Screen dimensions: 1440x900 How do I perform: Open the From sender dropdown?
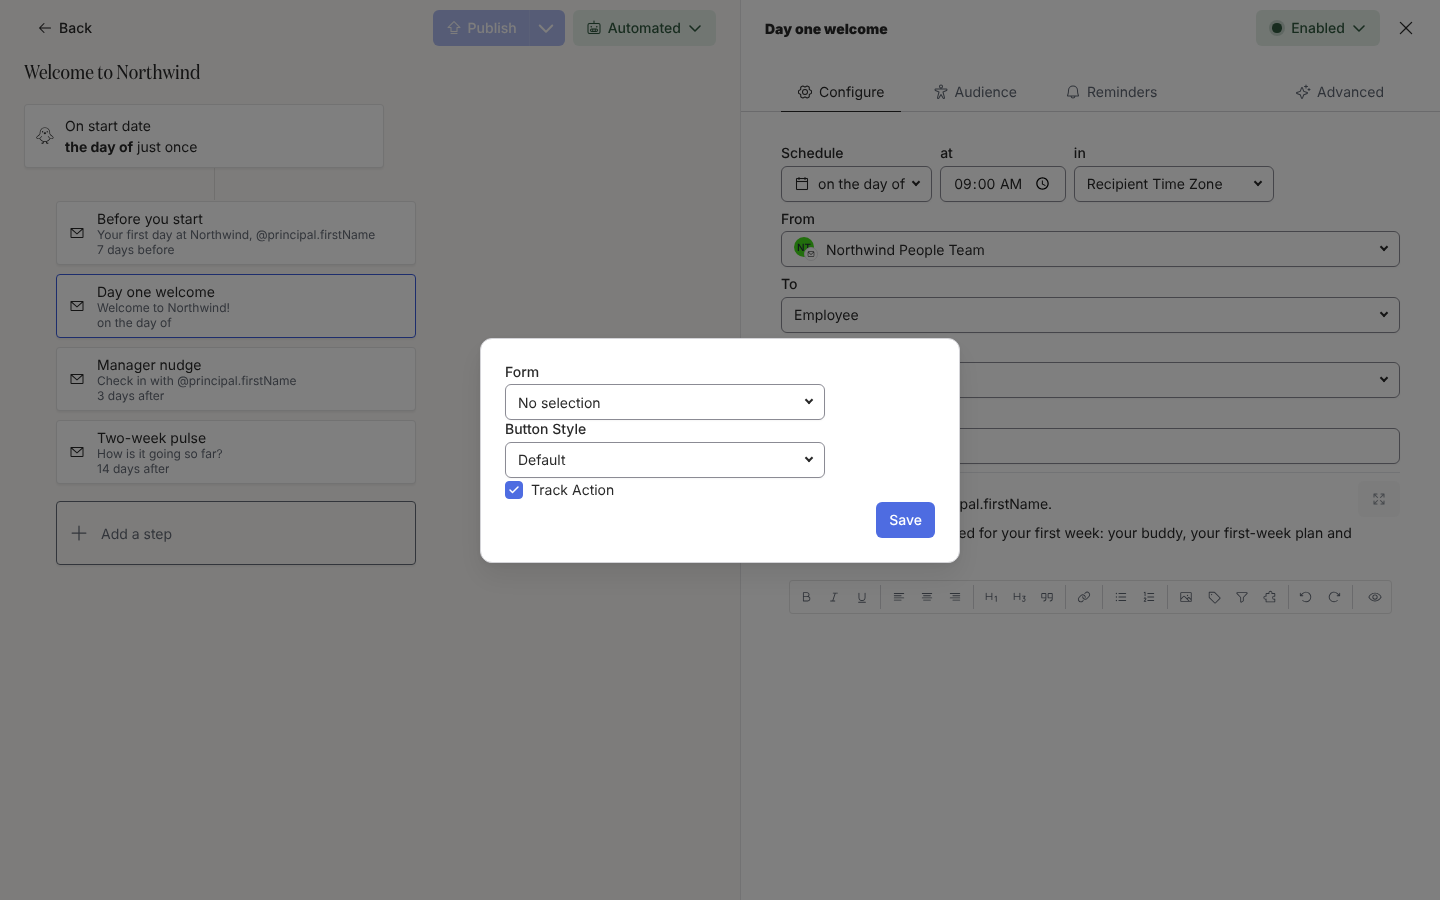coord(1090,249)
